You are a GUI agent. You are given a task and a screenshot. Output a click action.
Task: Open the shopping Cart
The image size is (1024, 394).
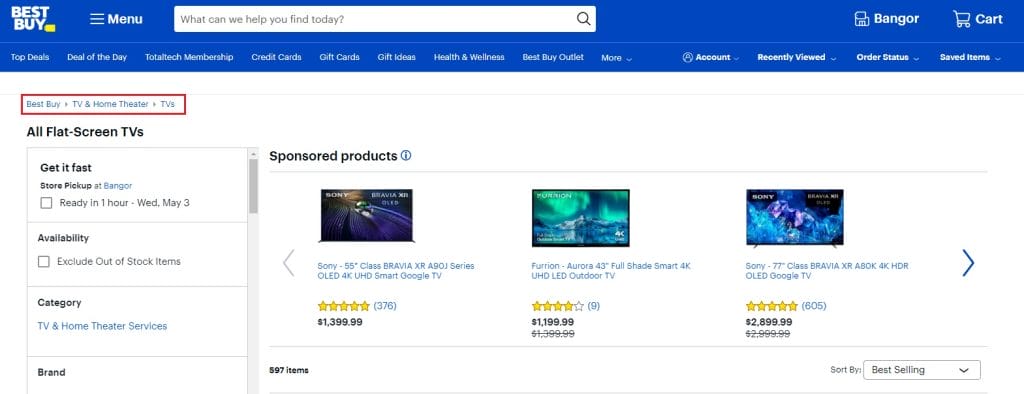tap(978, 19)
